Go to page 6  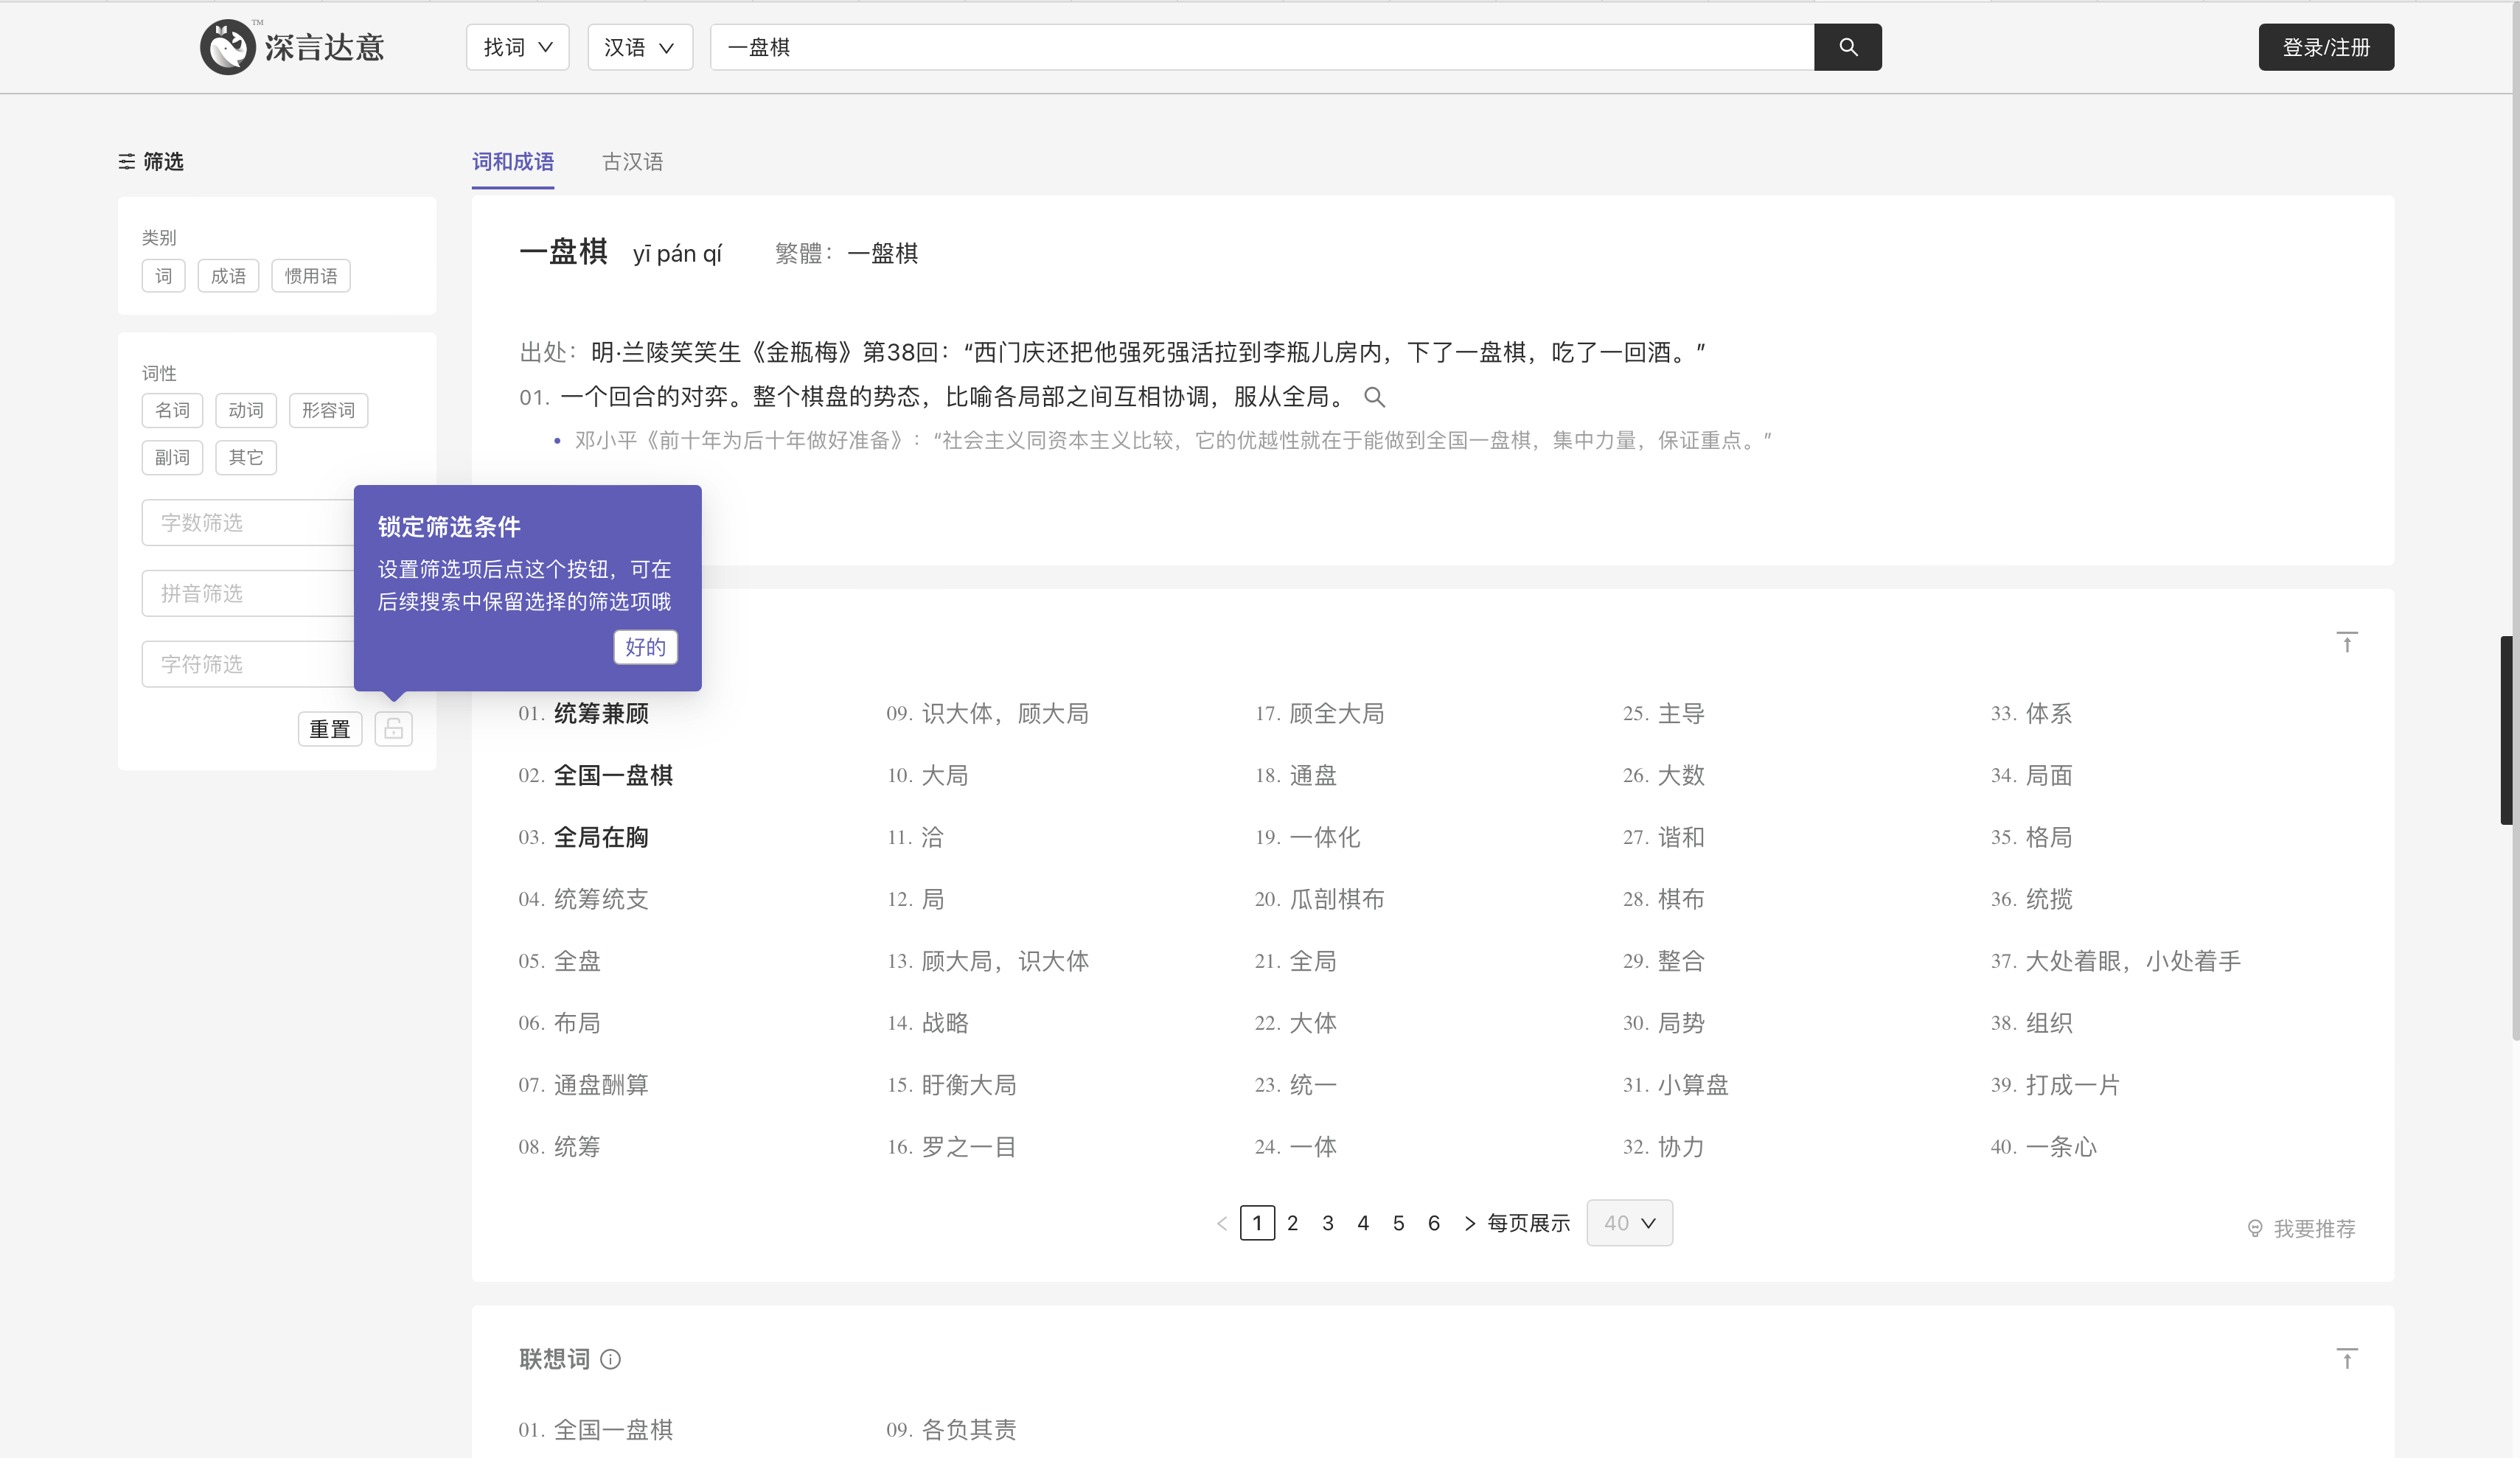[x=1433, y=1223]
